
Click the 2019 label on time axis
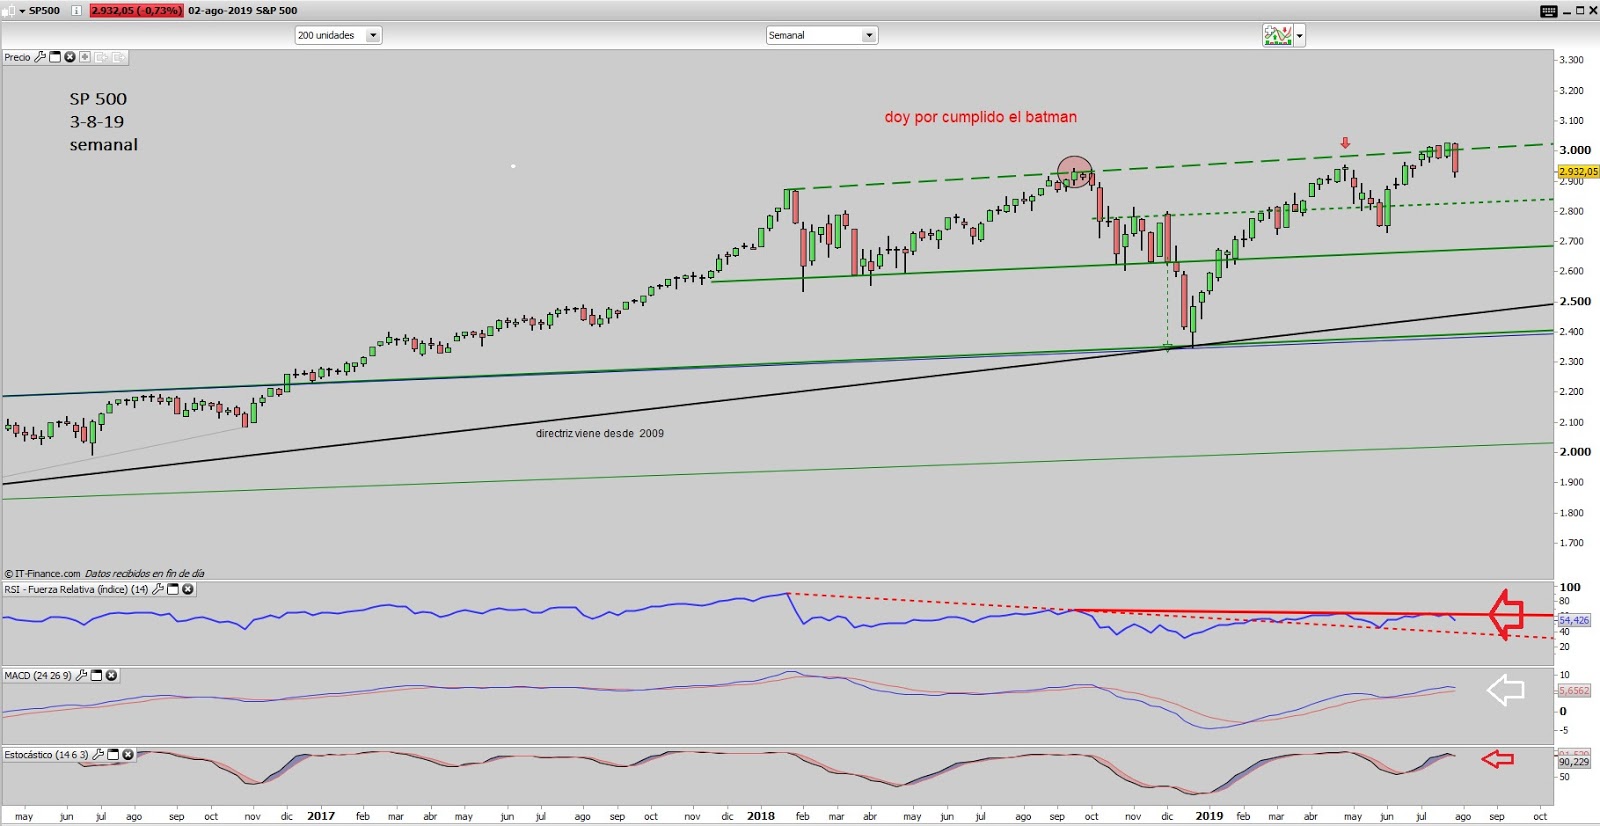click(x=1209, y=816)
